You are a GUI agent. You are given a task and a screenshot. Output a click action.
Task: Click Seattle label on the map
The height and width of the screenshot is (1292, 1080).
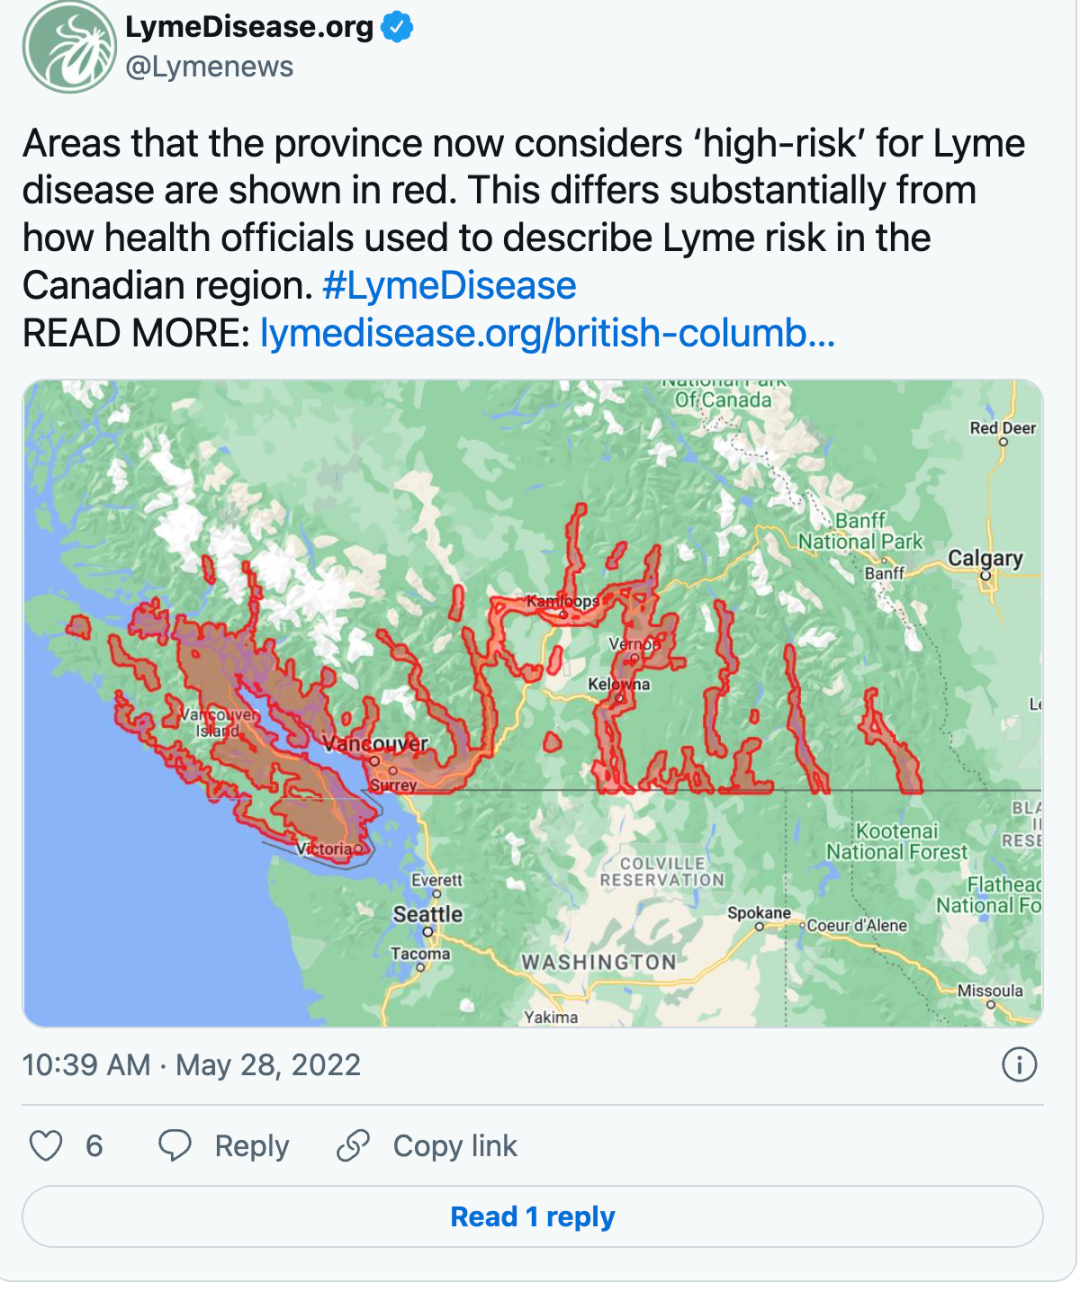click(427, 914)
